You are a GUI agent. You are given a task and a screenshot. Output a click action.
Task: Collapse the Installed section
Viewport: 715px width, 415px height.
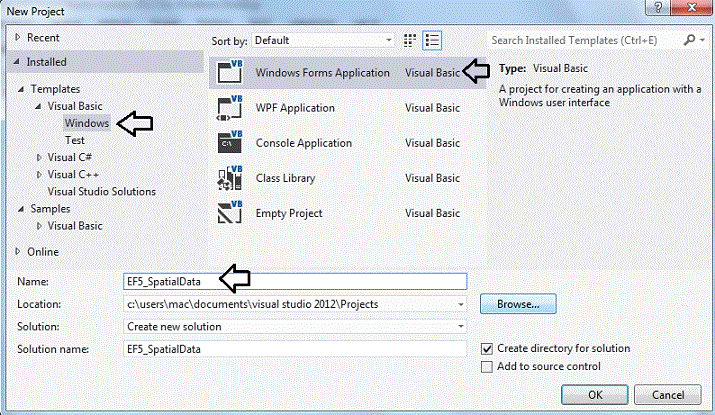click(x=16, y=61)
